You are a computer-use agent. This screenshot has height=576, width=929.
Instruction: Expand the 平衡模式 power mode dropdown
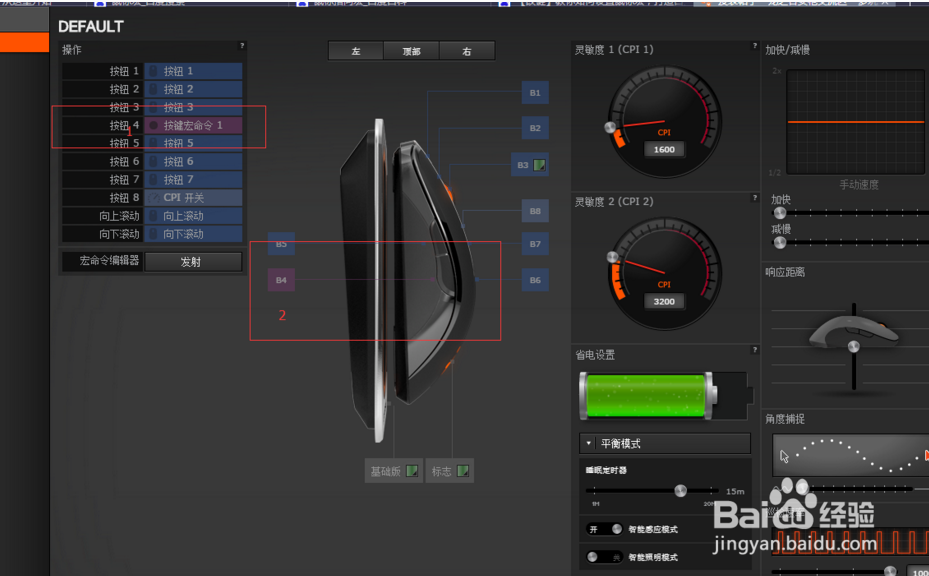tap(665, 443)
